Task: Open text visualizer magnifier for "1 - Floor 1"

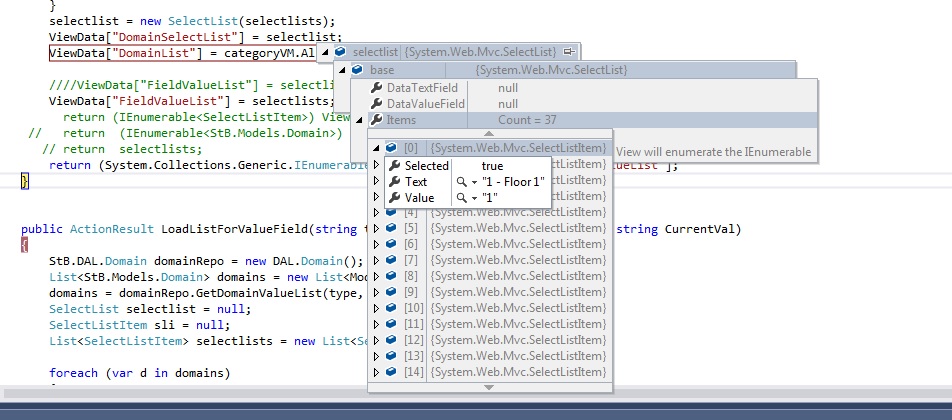Action: [461, 181]
